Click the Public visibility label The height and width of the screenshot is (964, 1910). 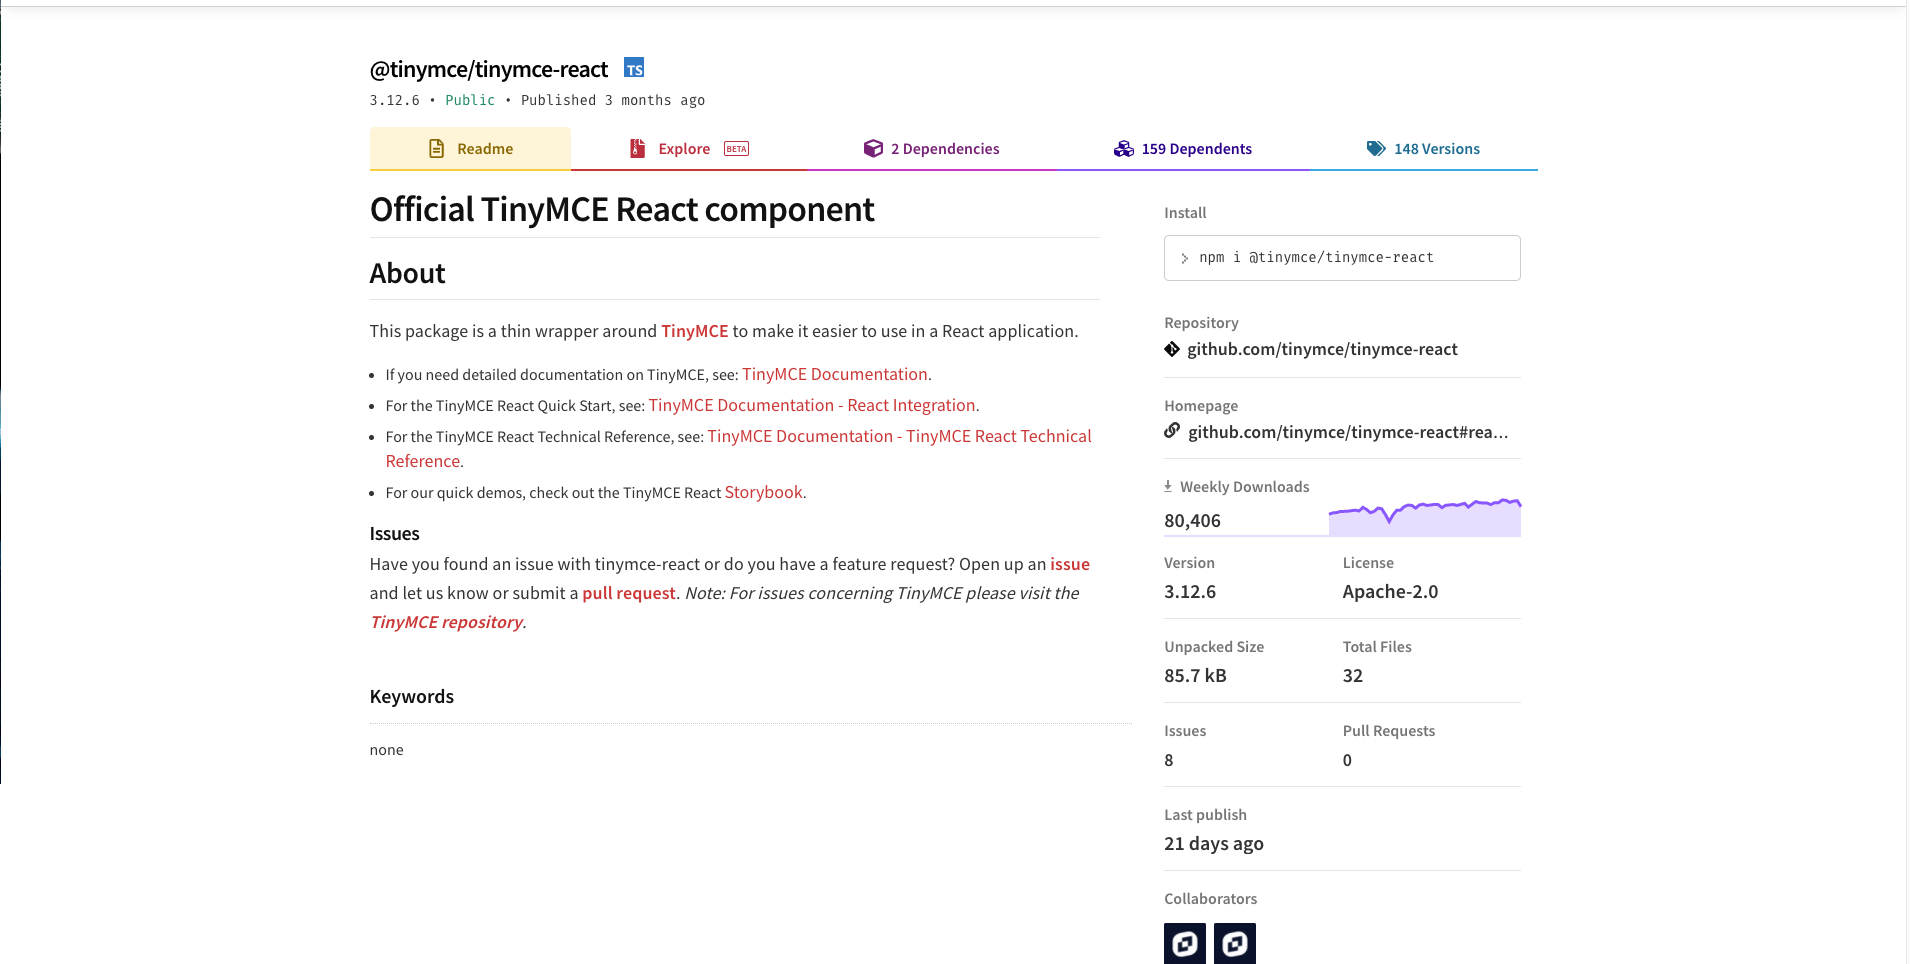[470, 100]
